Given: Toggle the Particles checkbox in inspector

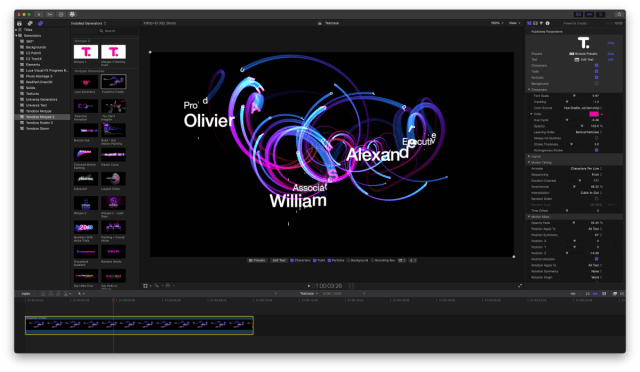Looking at the screenshot, I should pyautogui.click(x=596, y=78).
